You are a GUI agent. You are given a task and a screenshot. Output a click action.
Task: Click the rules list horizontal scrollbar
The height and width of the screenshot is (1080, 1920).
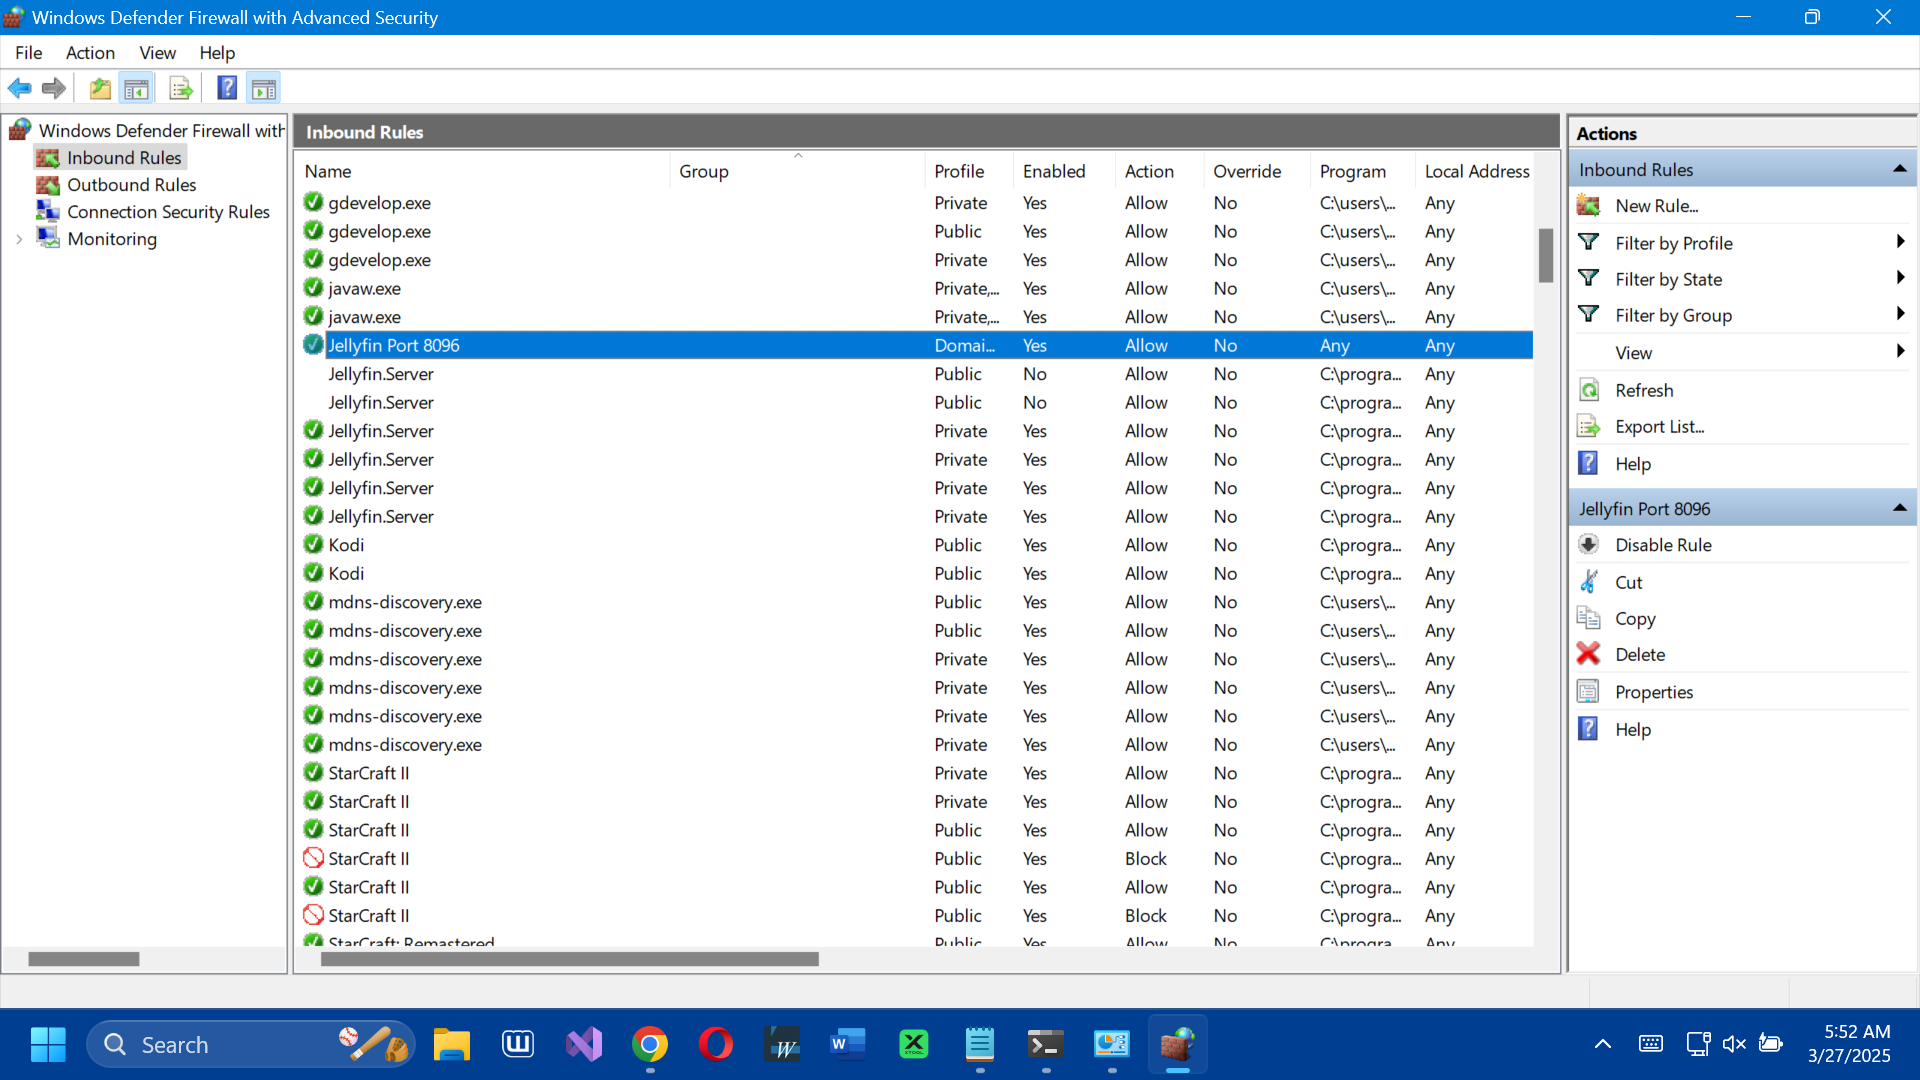pos(569,959)
